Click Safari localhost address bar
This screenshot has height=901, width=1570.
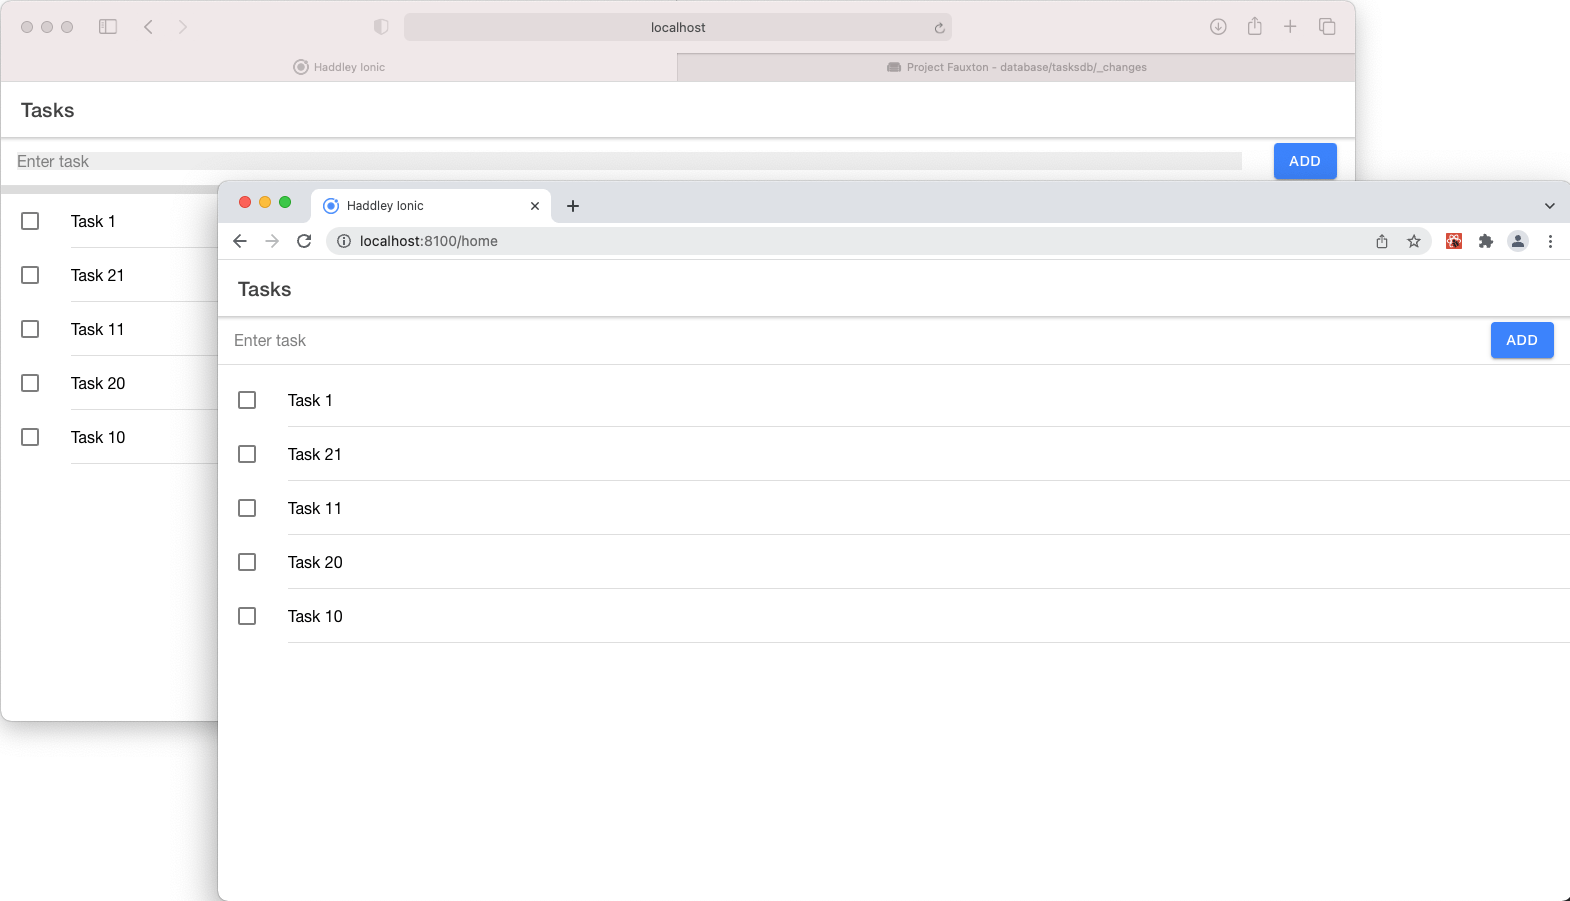(678, 27)
